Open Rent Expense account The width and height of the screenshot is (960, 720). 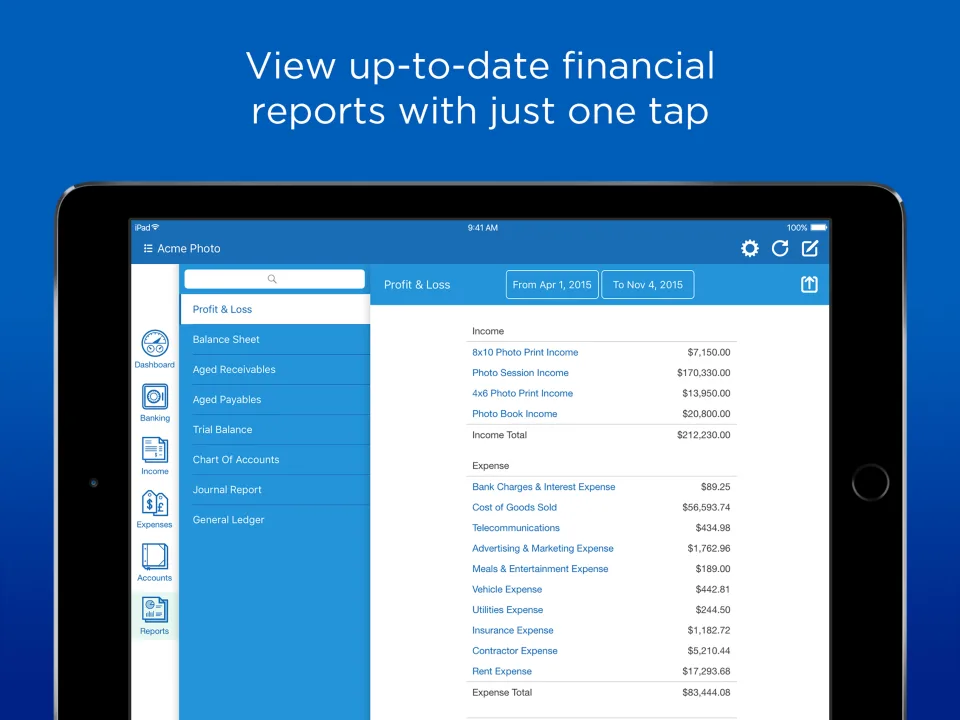tap(501, 671)
